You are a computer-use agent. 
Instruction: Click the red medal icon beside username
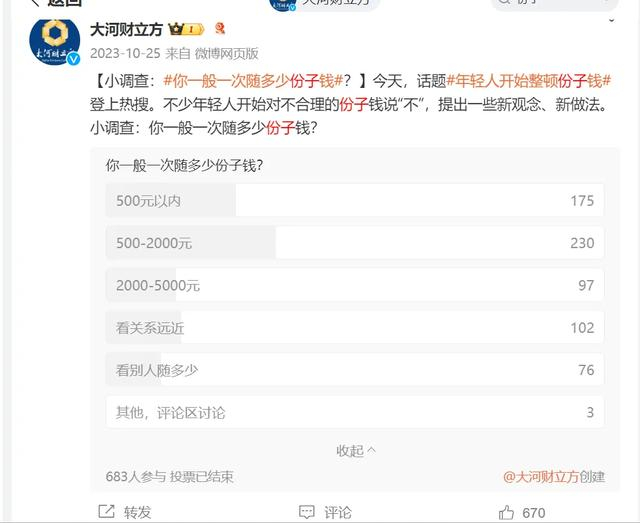pos(220,29)
